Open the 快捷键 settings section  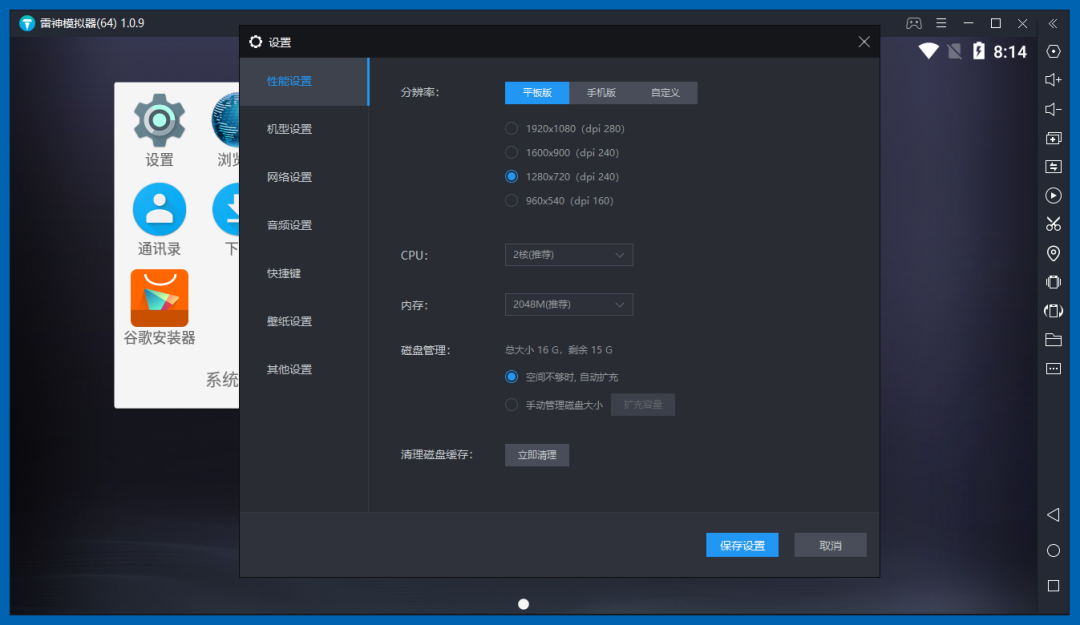(284, 273)
